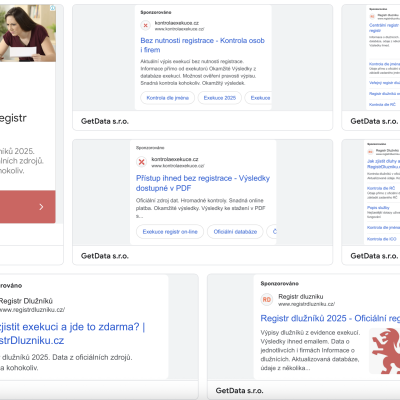The height and width of the screenshot is (400, 400).
Task: Click the AdChoices icon on the woman photo
Action: click(x=52, y=8)
